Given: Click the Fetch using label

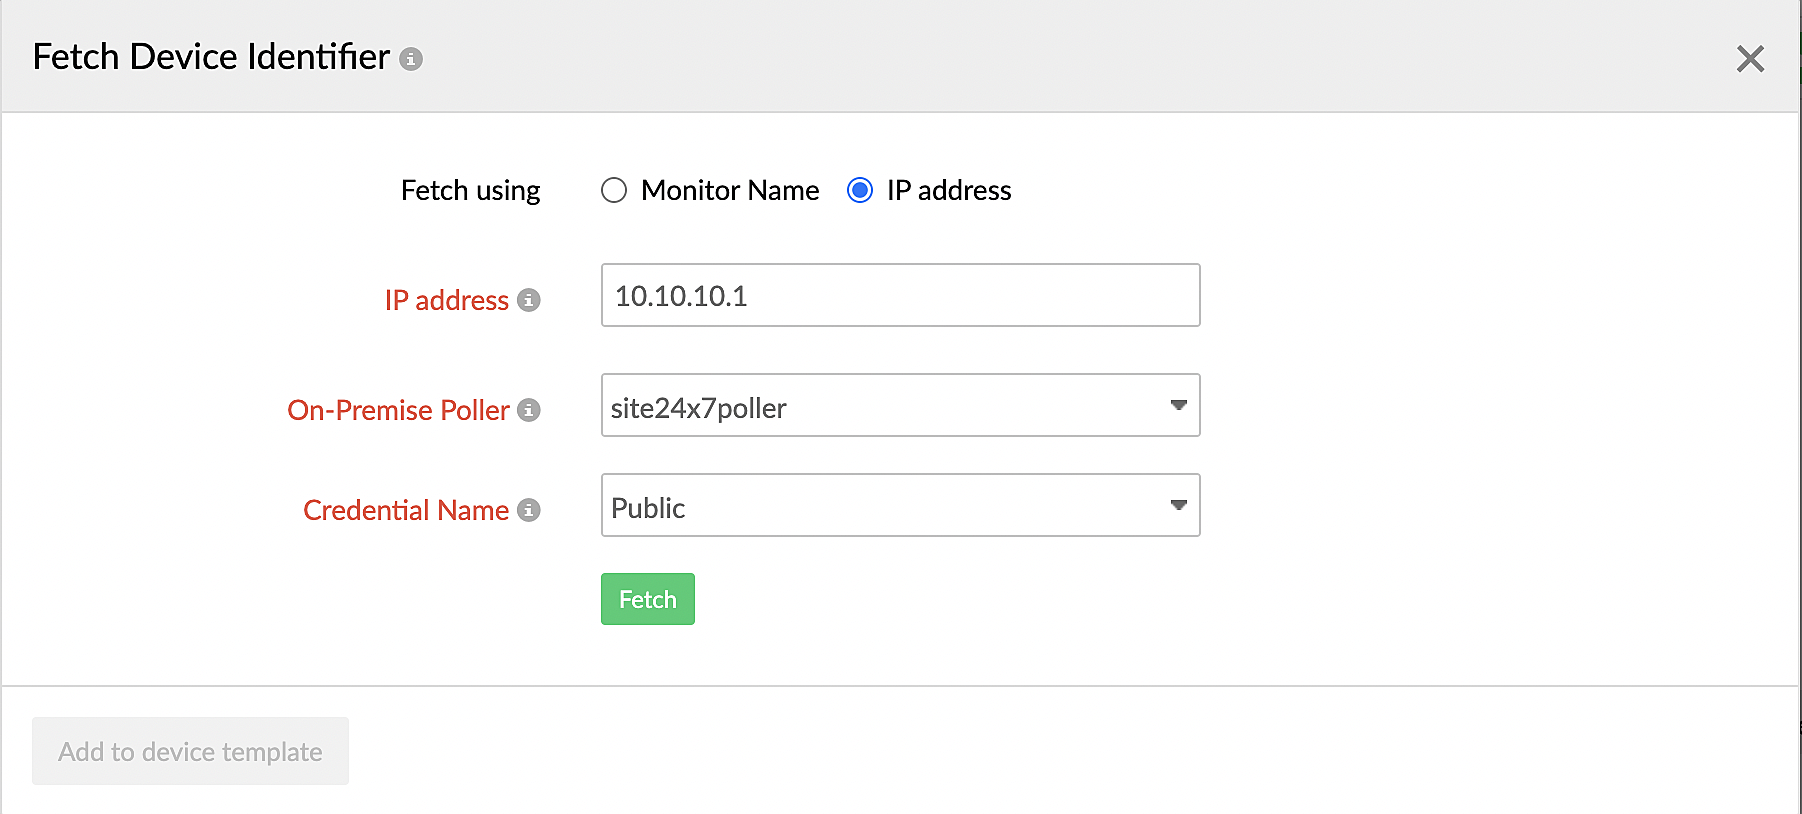Looking at the screenshot, I should [470, 190].
